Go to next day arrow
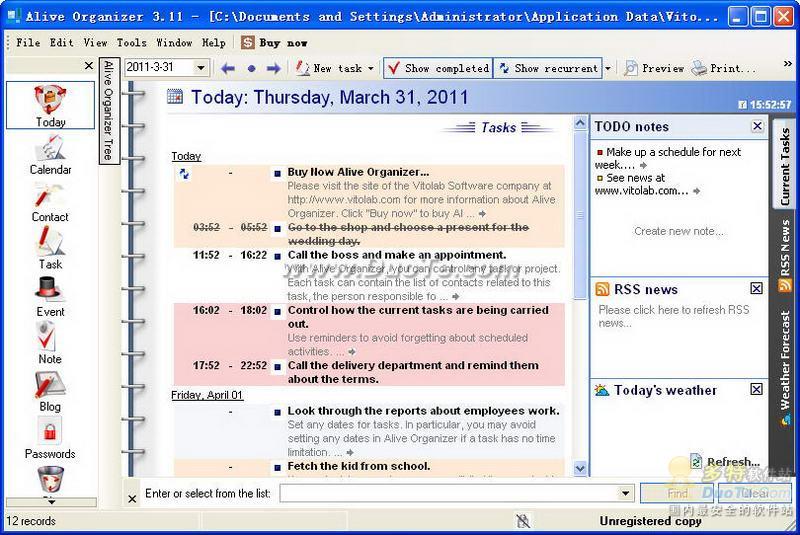The image size is (800, 535). [274, 68]
